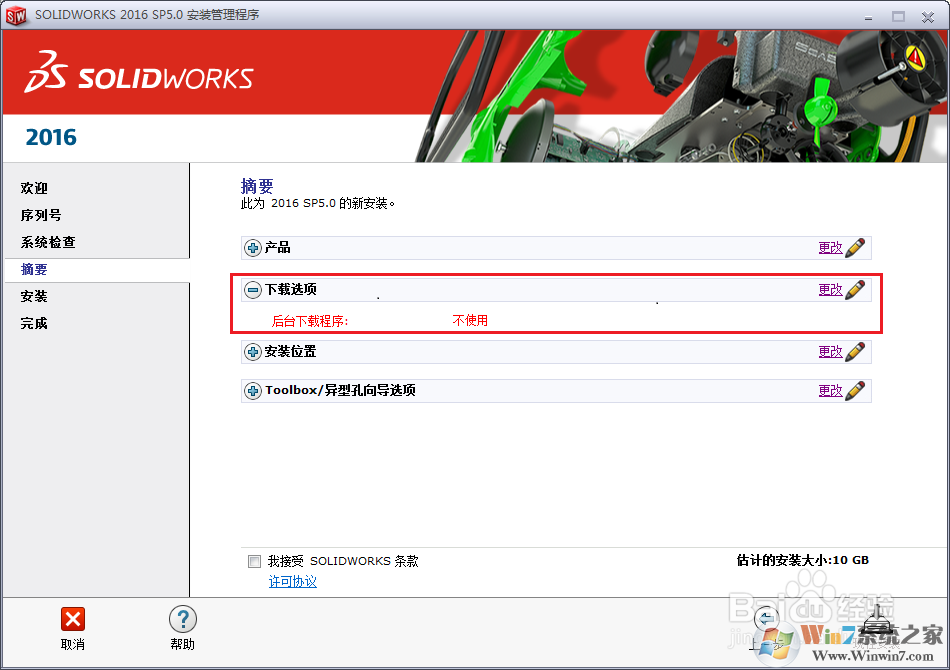Click the pencil icon beside 安装位置
Viewport: 950px width, 670px height.
856,351
